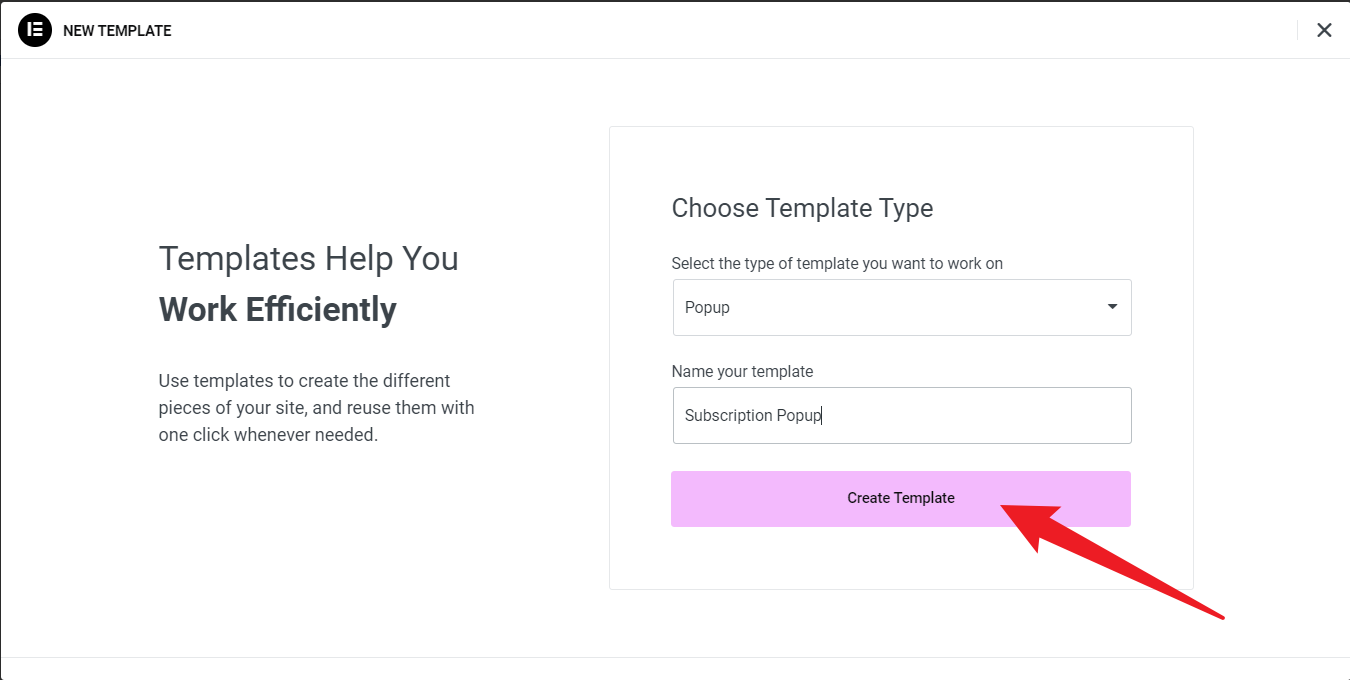
Task: Click the blank footer strip below the divider
Action: pos(675,669)
